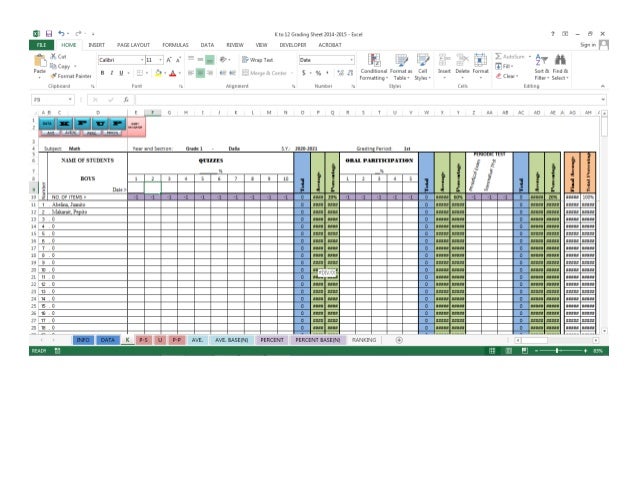This screenshot has width=638, height=493.
Task: Decrease font size with smaller A icon
Action: 178,60
